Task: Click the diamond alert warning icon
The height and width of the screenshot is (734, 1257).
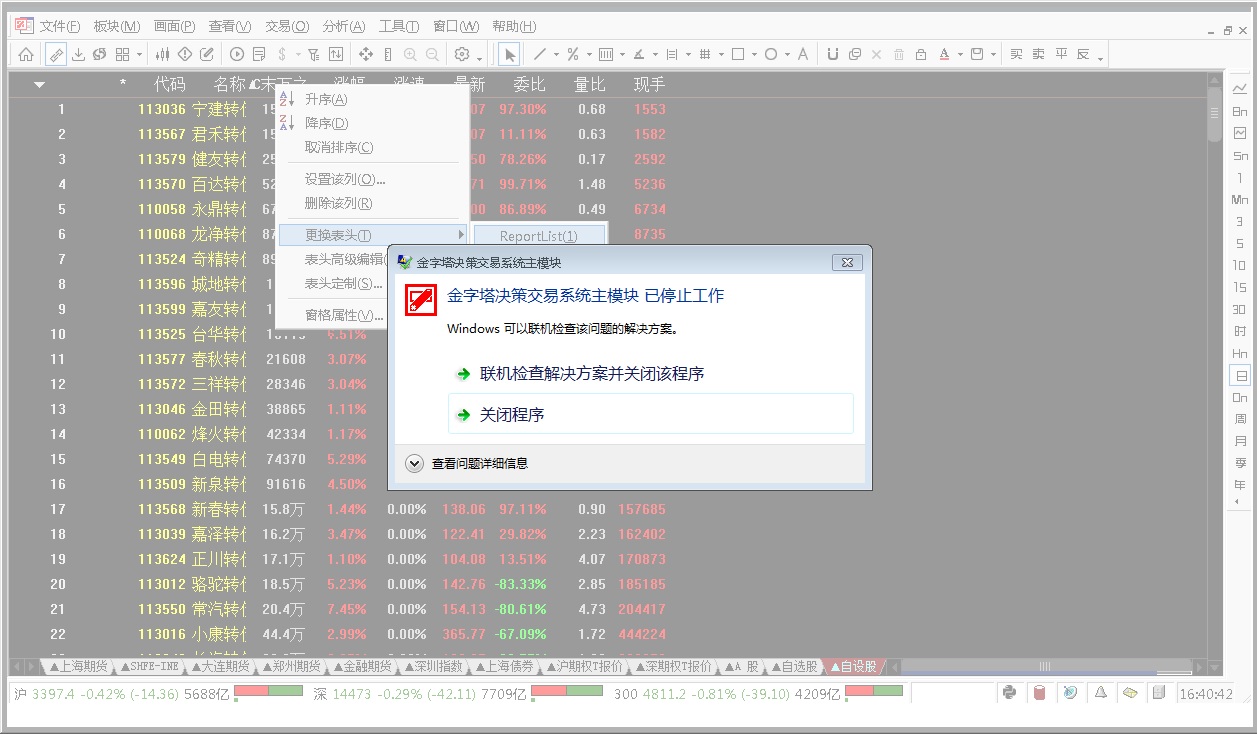Action: [x=185, y=54]
